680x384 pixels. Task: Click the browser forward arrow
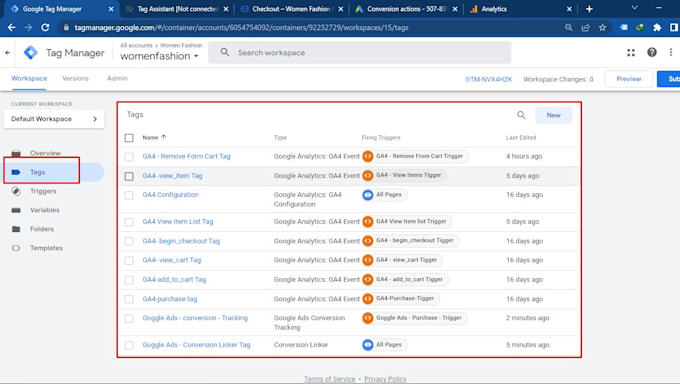pyautogui.click(x=28, y=27)
